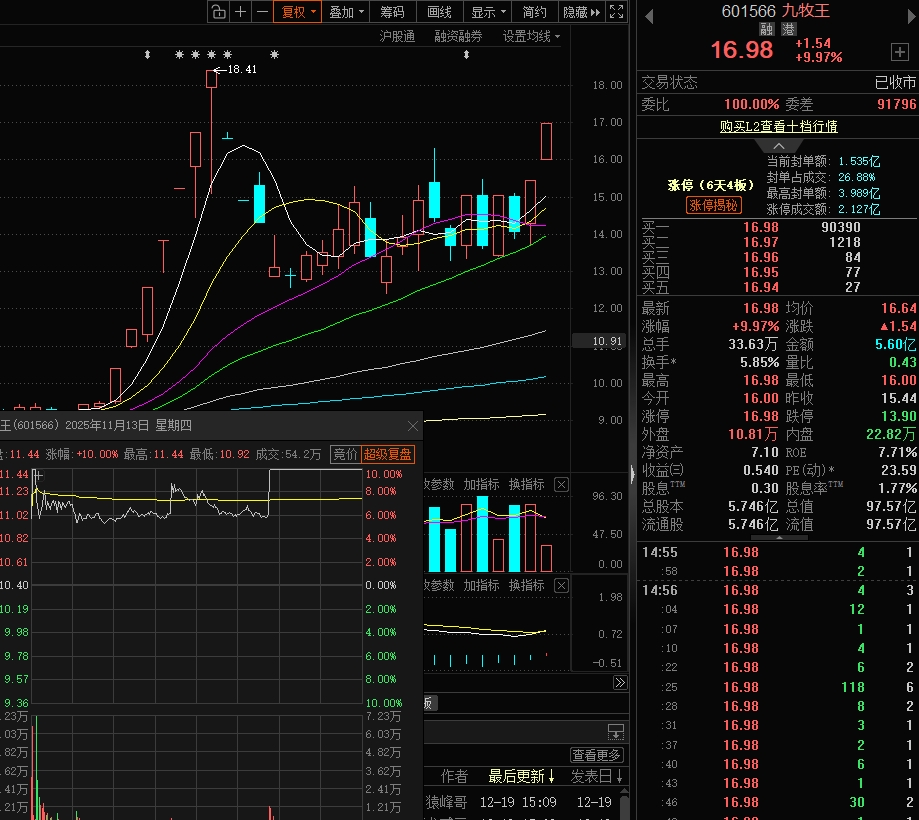Screen dimensions: 919x820
Task: Open the 设置均线 moving average dropdown
Action: pos(531,36)
